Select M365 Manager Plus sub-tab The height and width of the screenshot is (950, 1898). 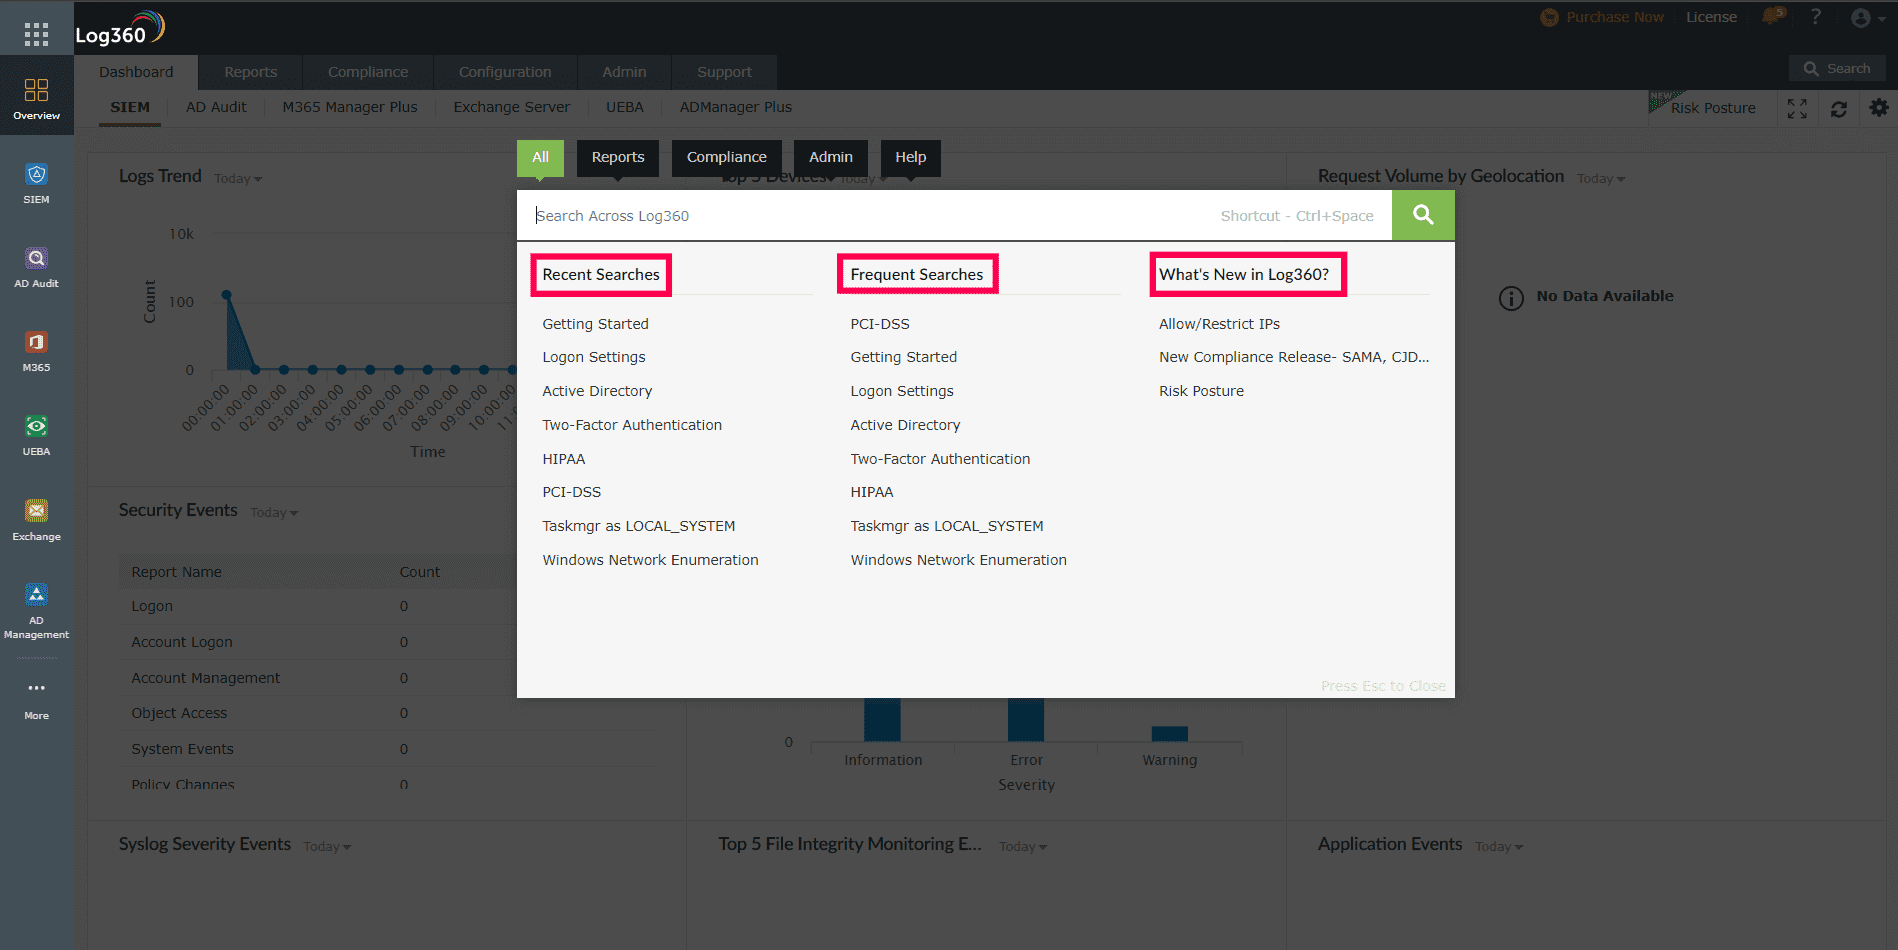click(350, 107)
